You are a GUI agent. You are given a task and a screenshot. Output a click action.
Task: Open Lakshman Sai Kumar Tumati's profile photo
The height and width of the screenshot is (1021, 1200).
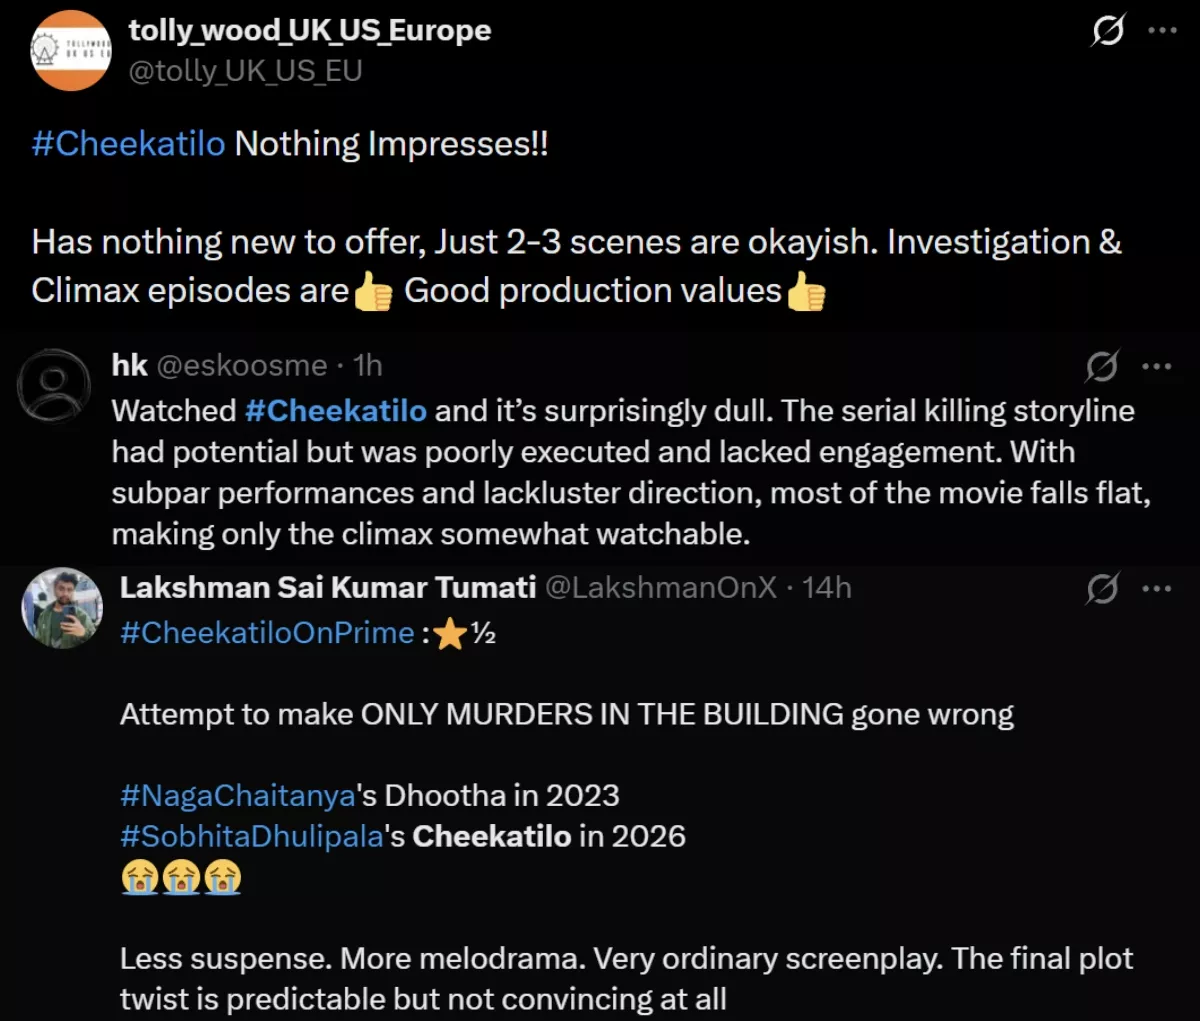coord(63,608)
